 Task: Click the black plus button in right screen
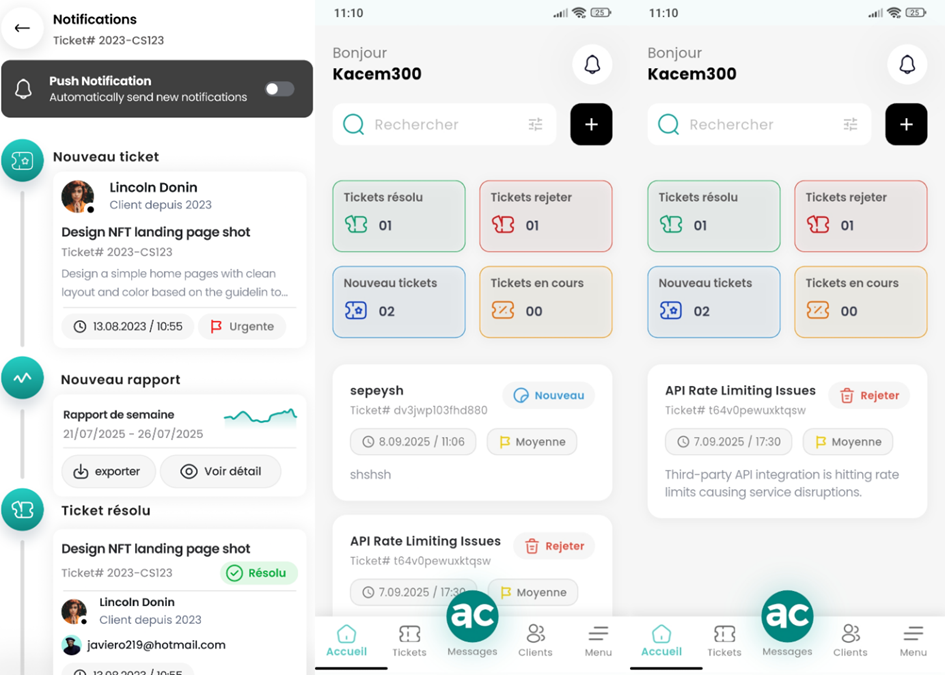click(906, 124)
